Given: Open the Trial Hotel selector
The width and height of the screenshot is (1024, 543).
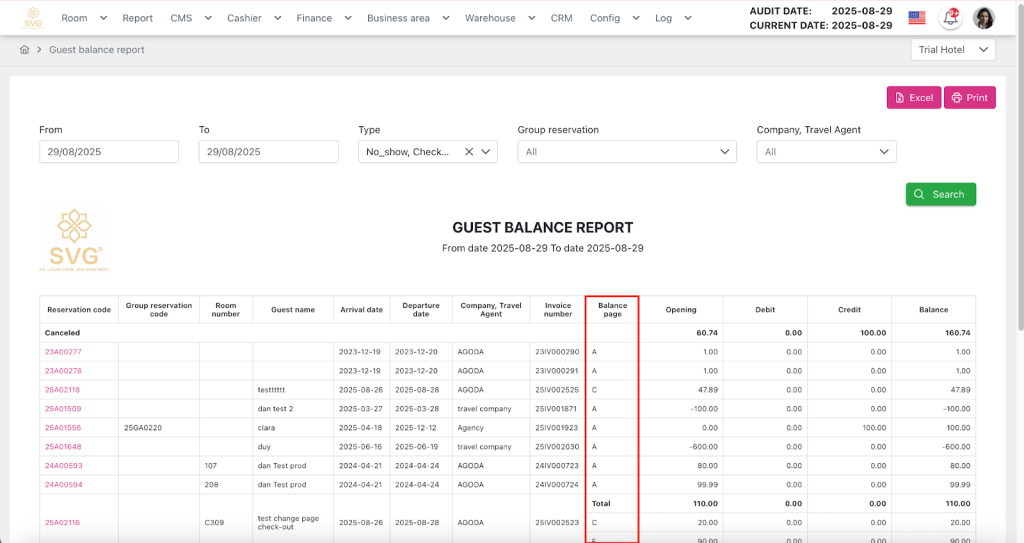Looking at the screenshot, I should coord(953,50).
